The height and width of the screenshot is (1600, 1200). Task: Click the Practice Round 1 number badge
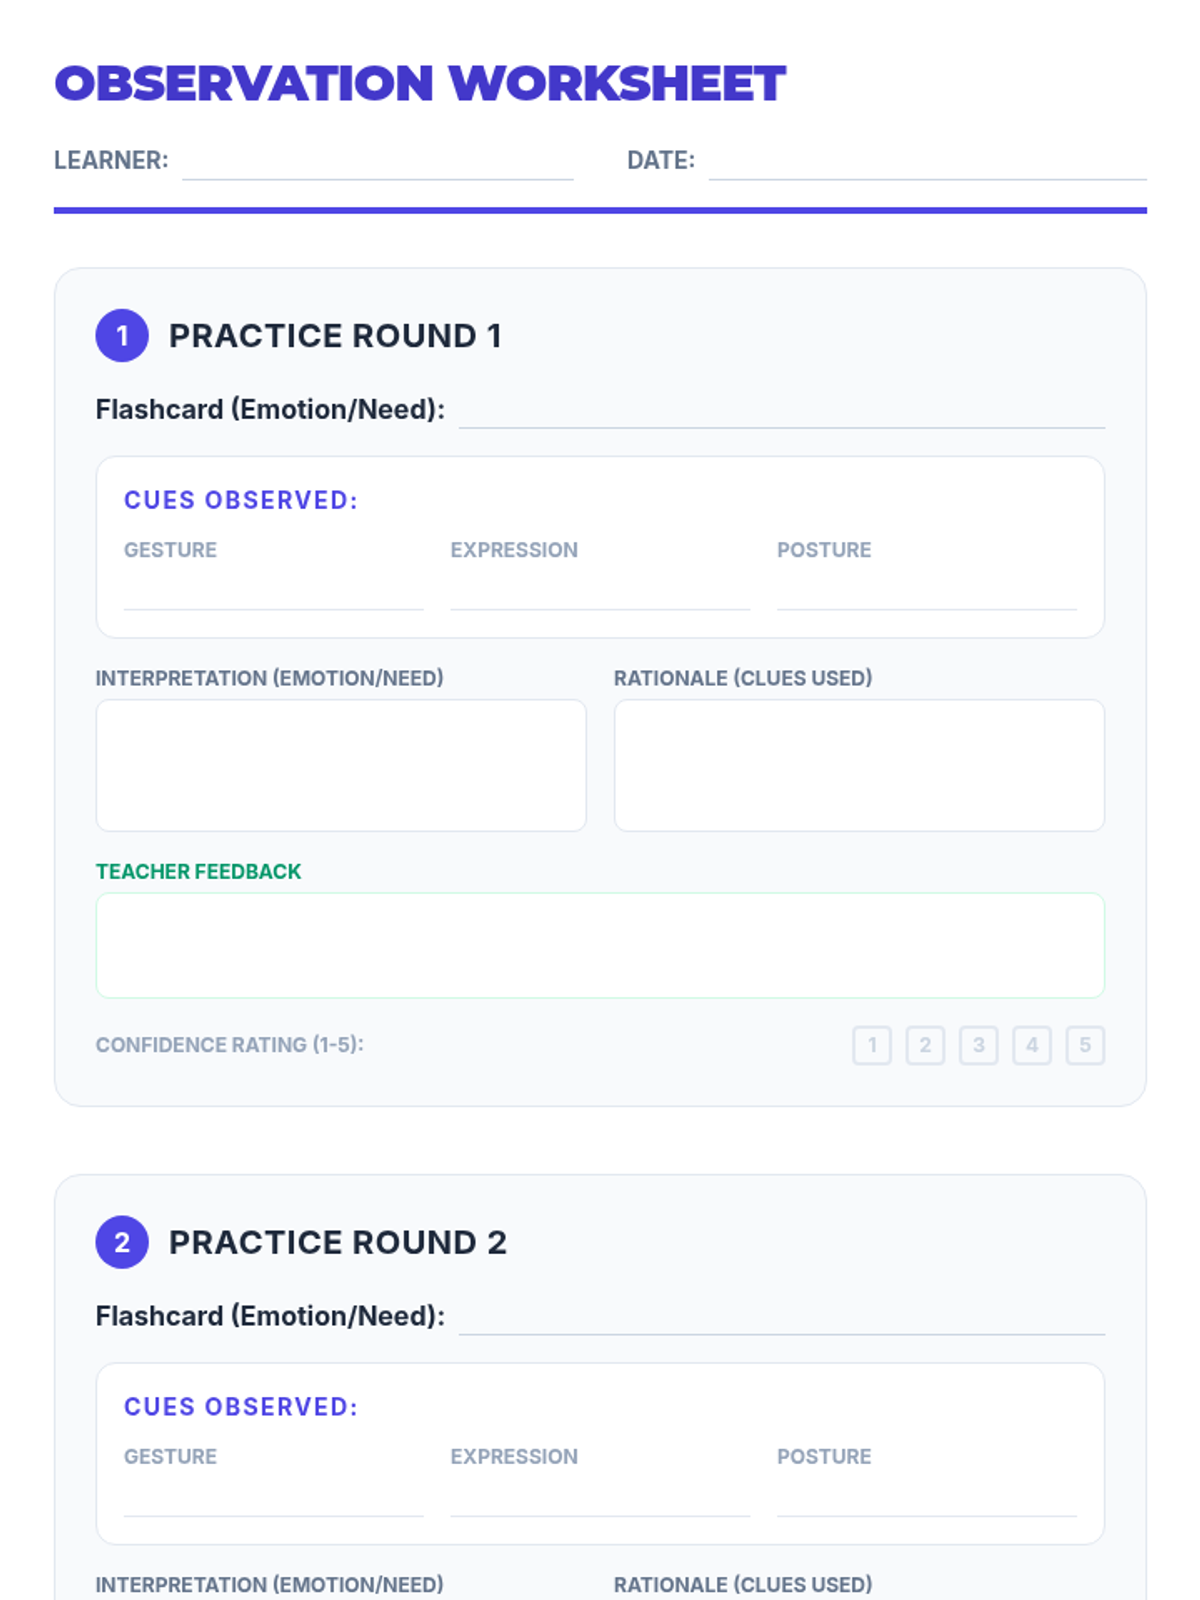coord(122,336)
